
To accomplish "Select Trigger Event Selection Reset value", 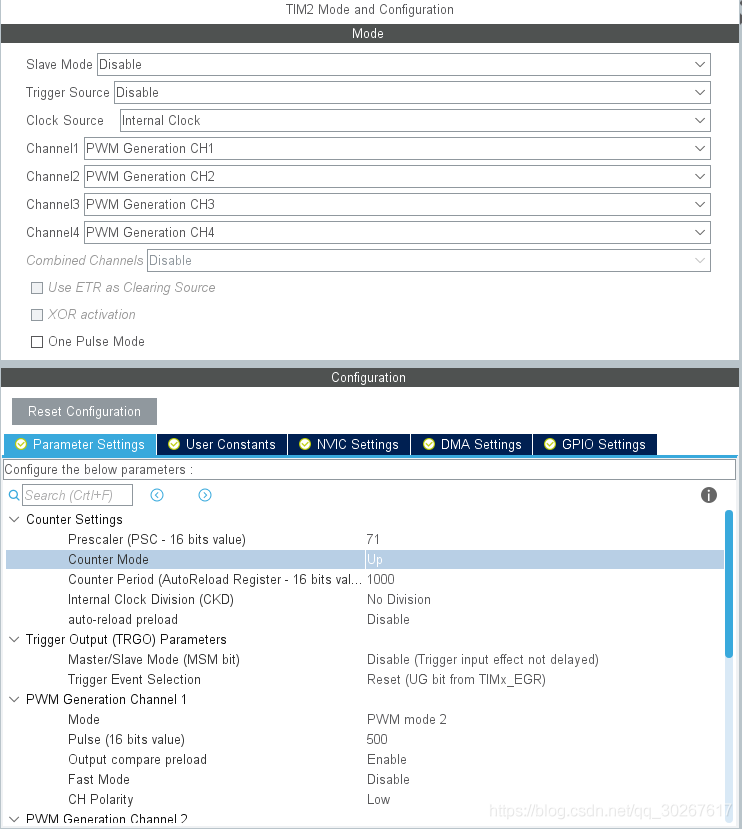I will [x=456, y=679].
